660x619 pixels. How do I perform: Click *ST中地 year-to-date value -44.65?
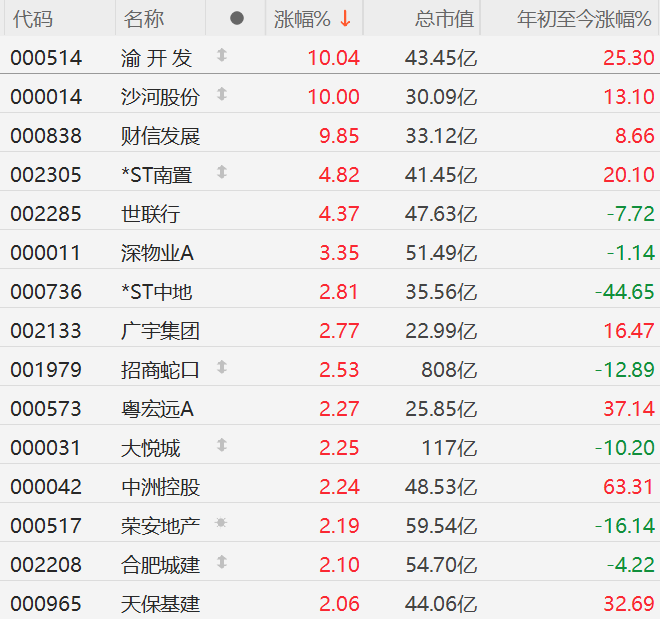click(625, 292)
